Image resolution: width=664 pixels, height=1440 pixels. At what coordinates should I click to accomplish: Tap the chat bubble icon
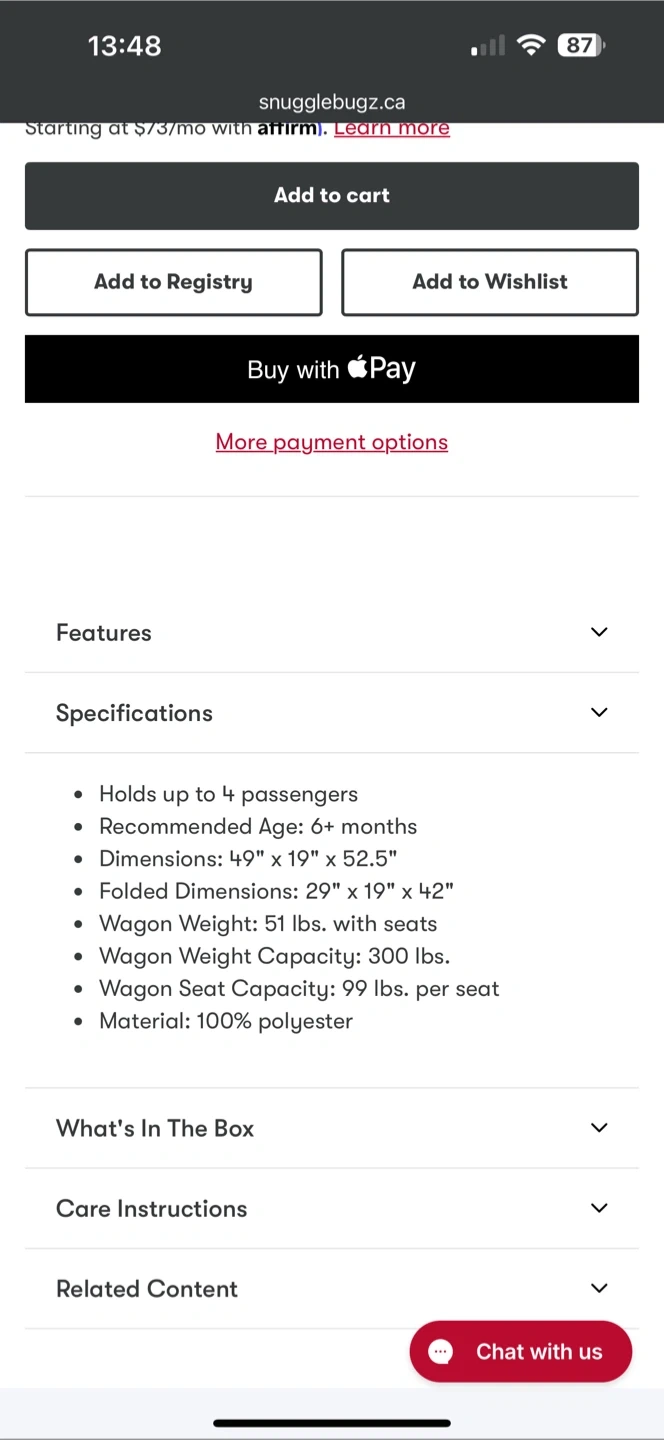441,1352
